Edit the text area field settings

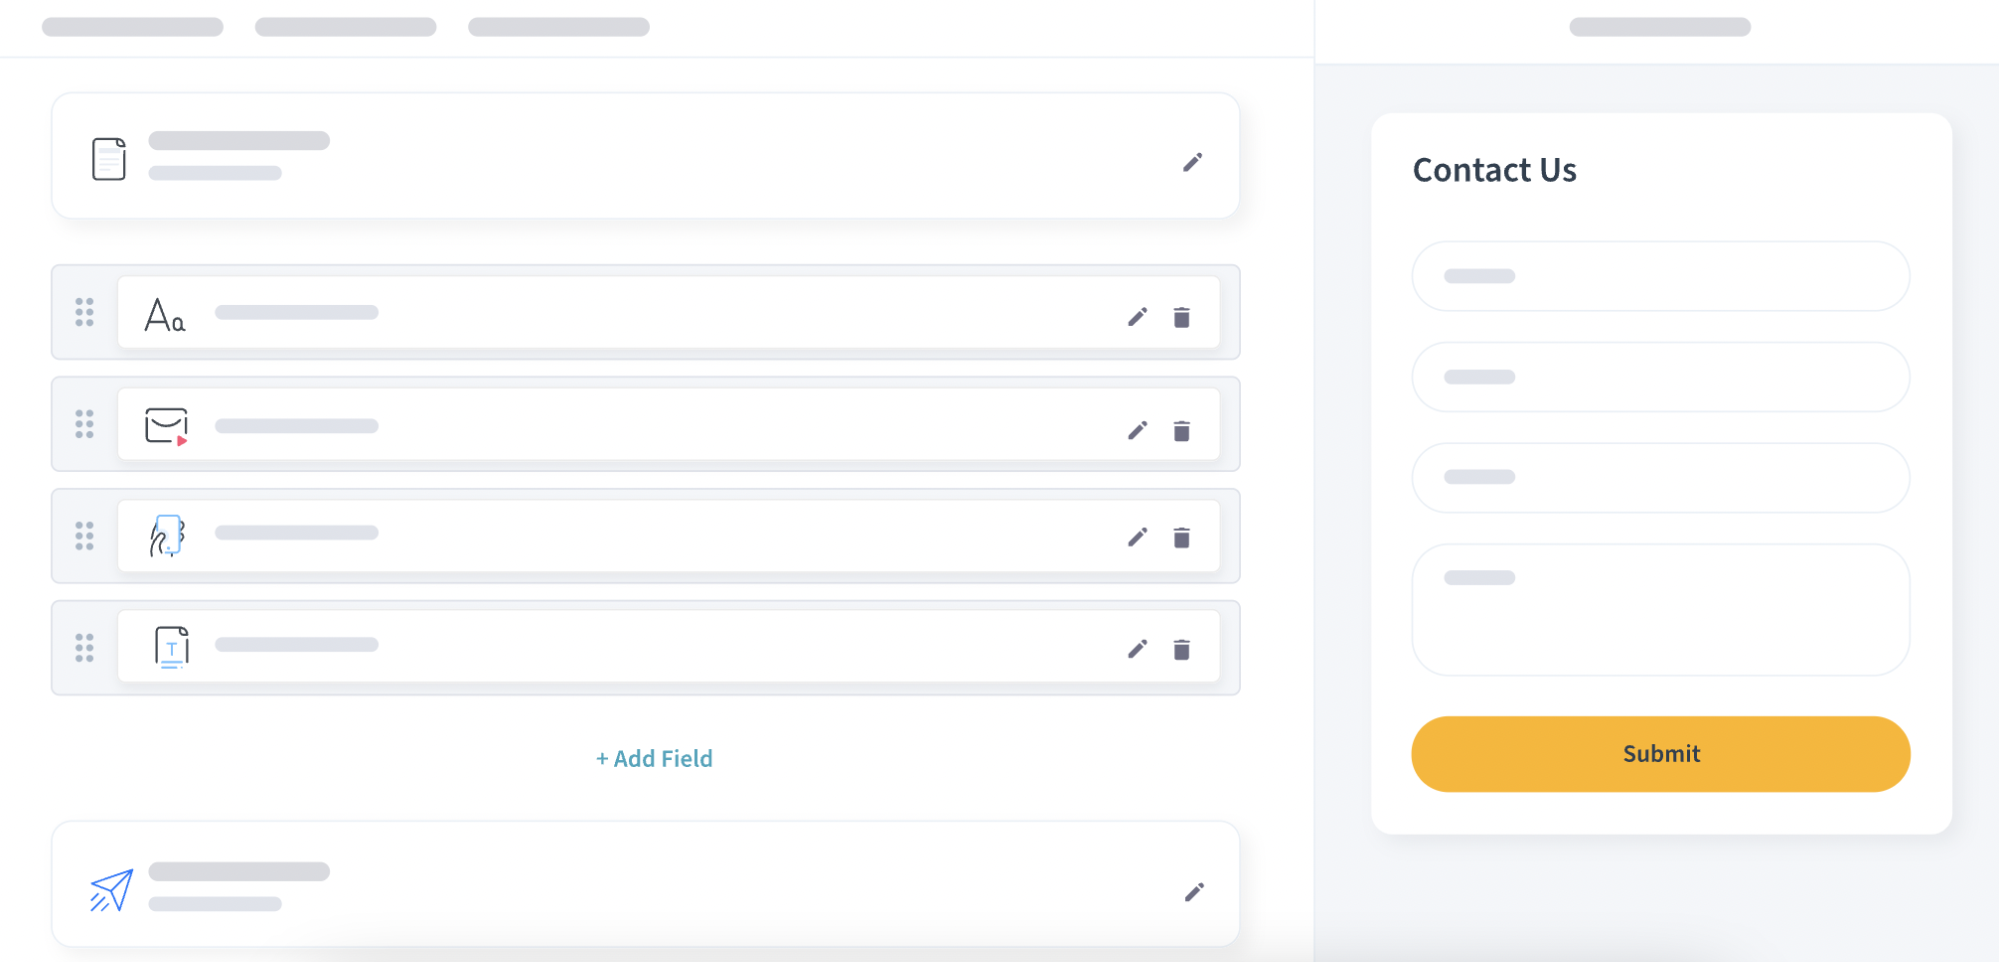[x=1137, y=649]
